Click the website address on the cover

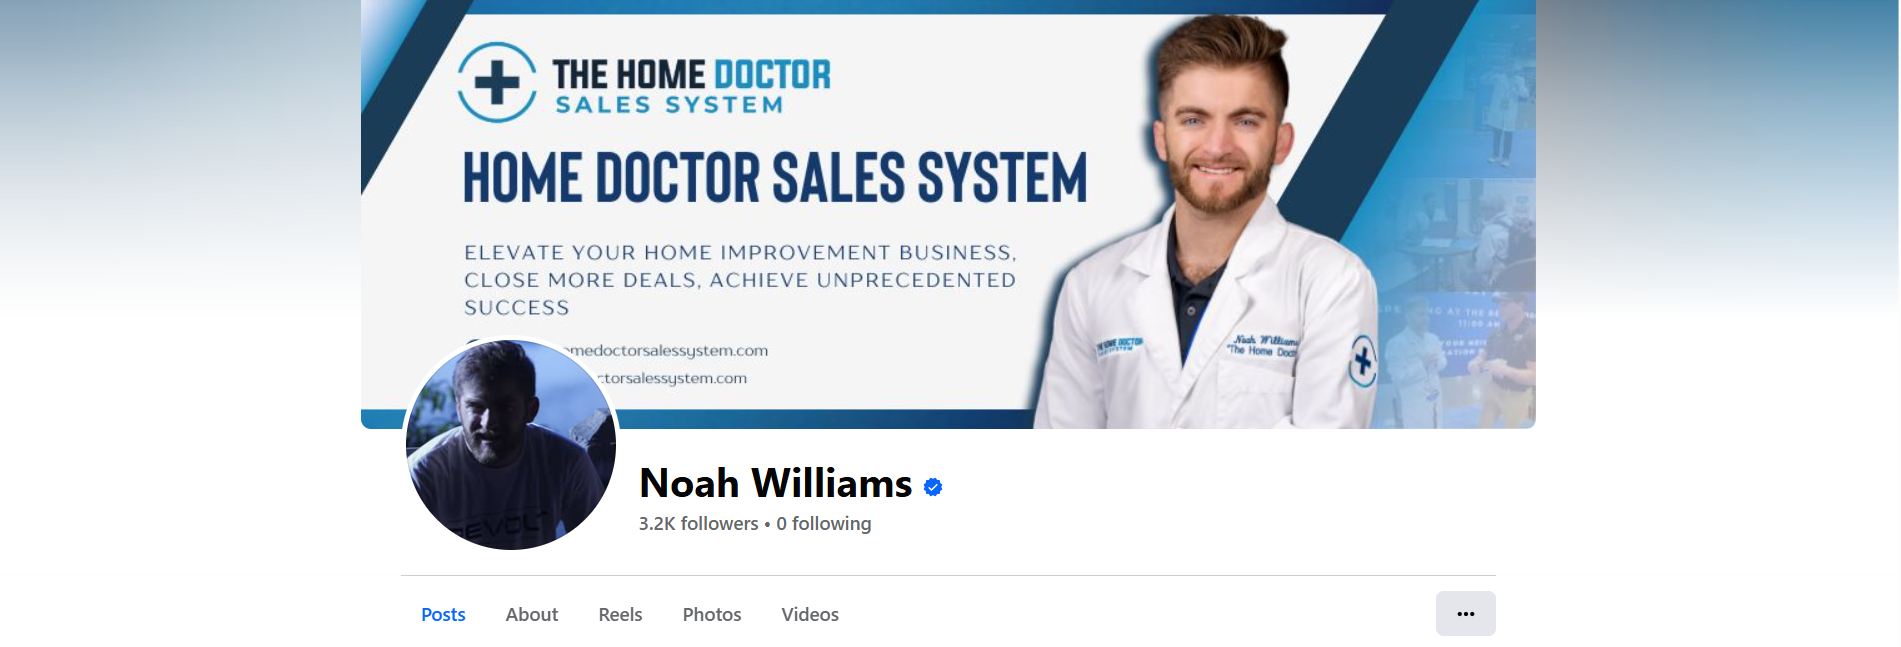pyautogui.click(x=666, y=350)
